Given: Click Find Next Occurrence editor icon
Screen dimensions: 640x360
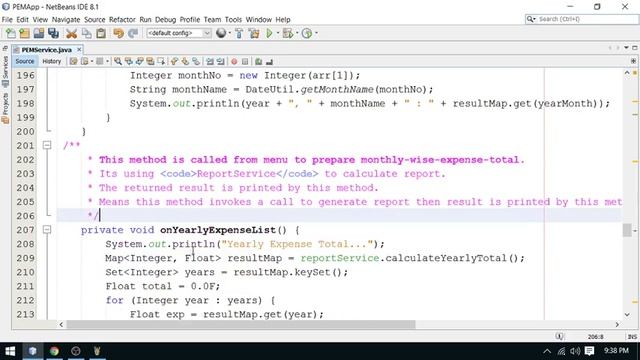Looking at the screenshot, I should (140, 62).
